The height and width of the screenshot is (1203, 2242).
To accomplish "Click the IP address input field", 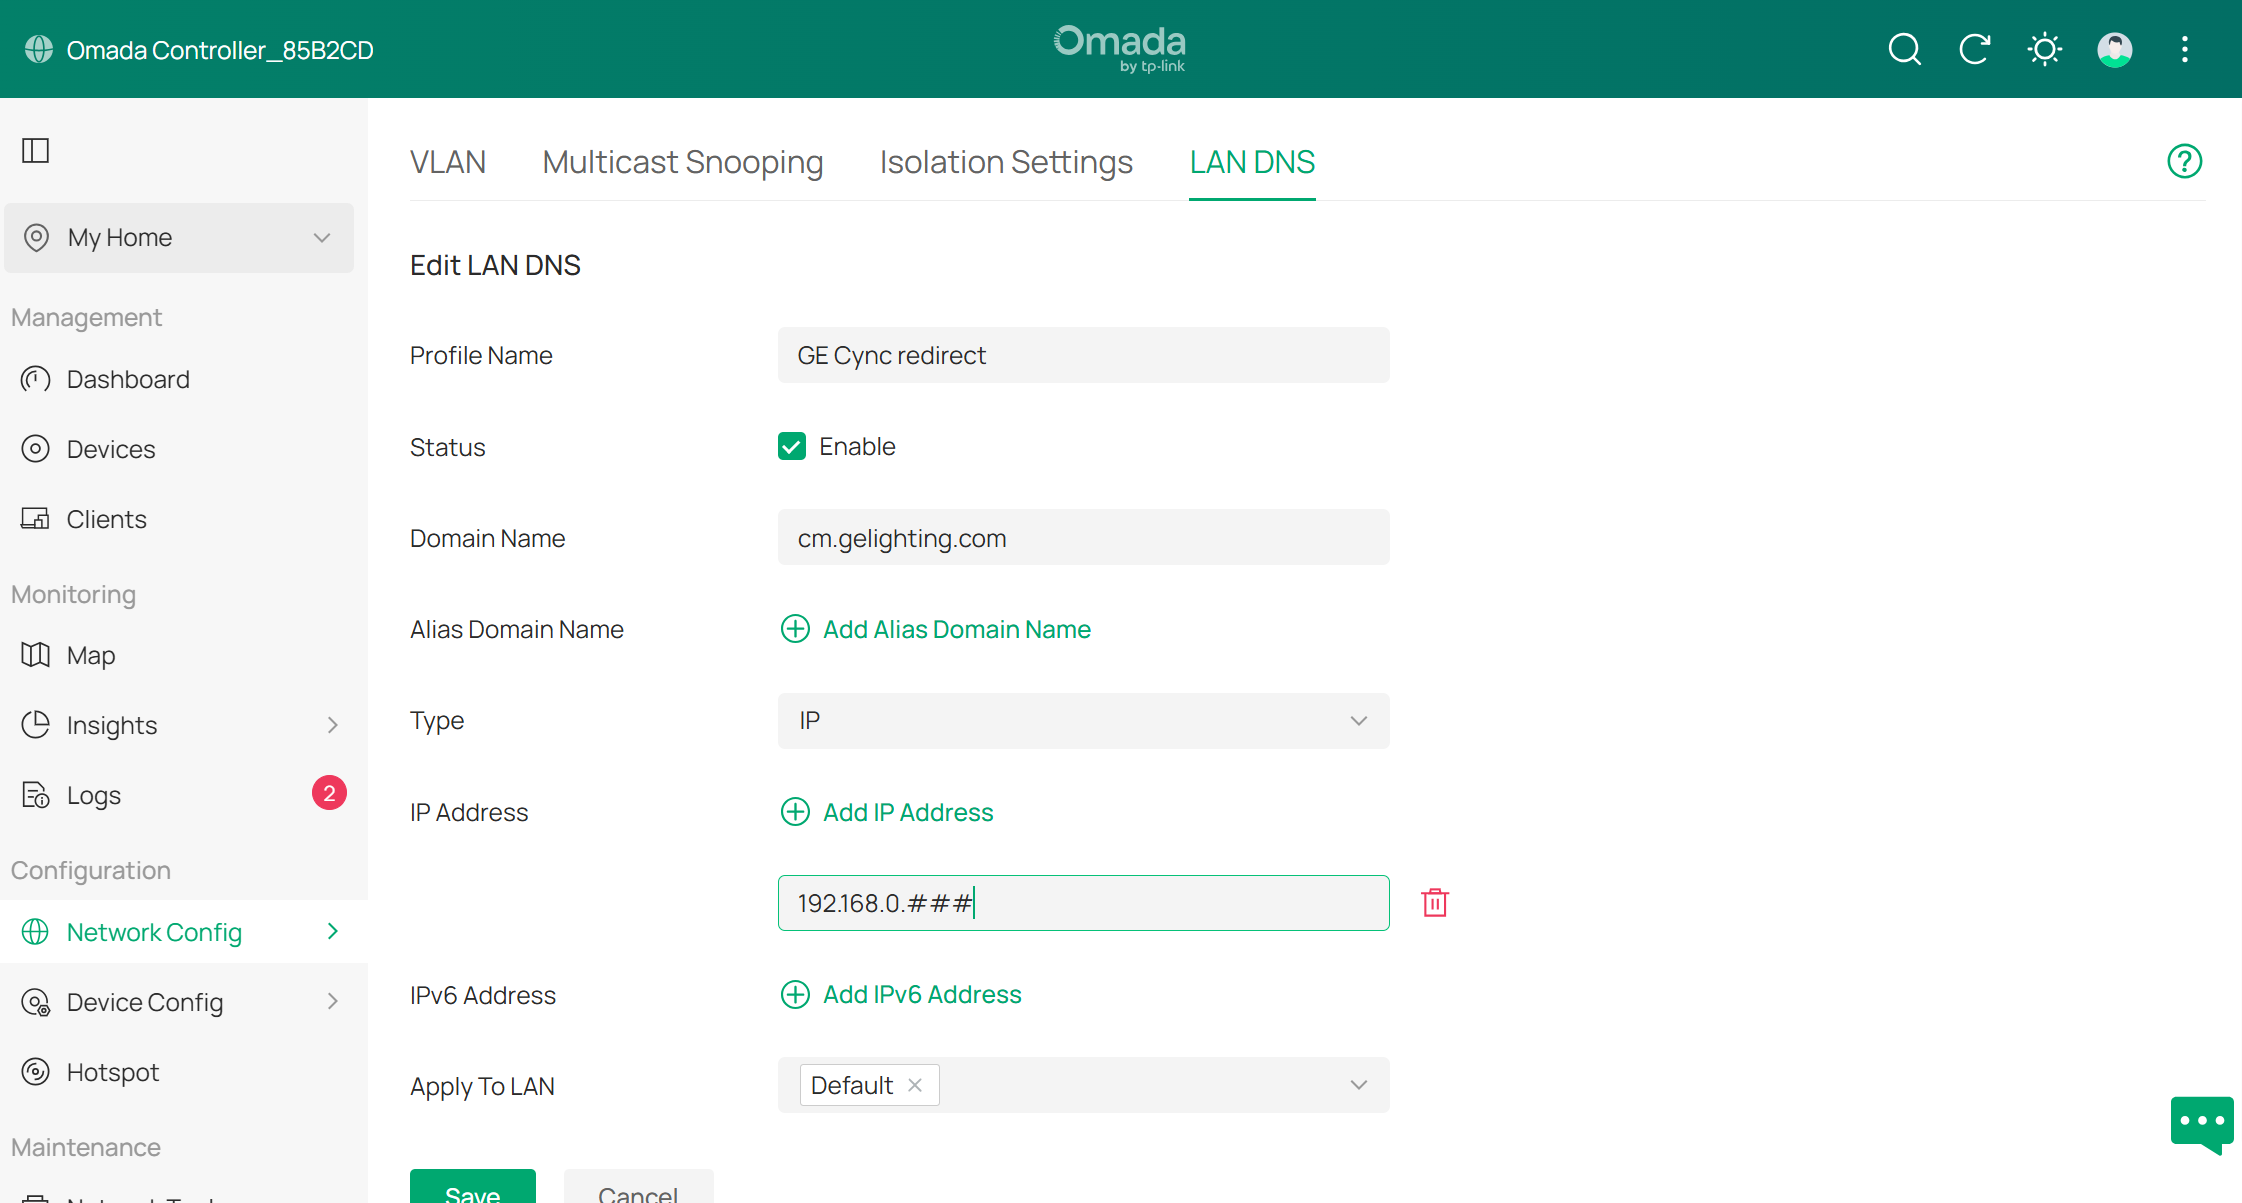I will tap(1083, 903).
